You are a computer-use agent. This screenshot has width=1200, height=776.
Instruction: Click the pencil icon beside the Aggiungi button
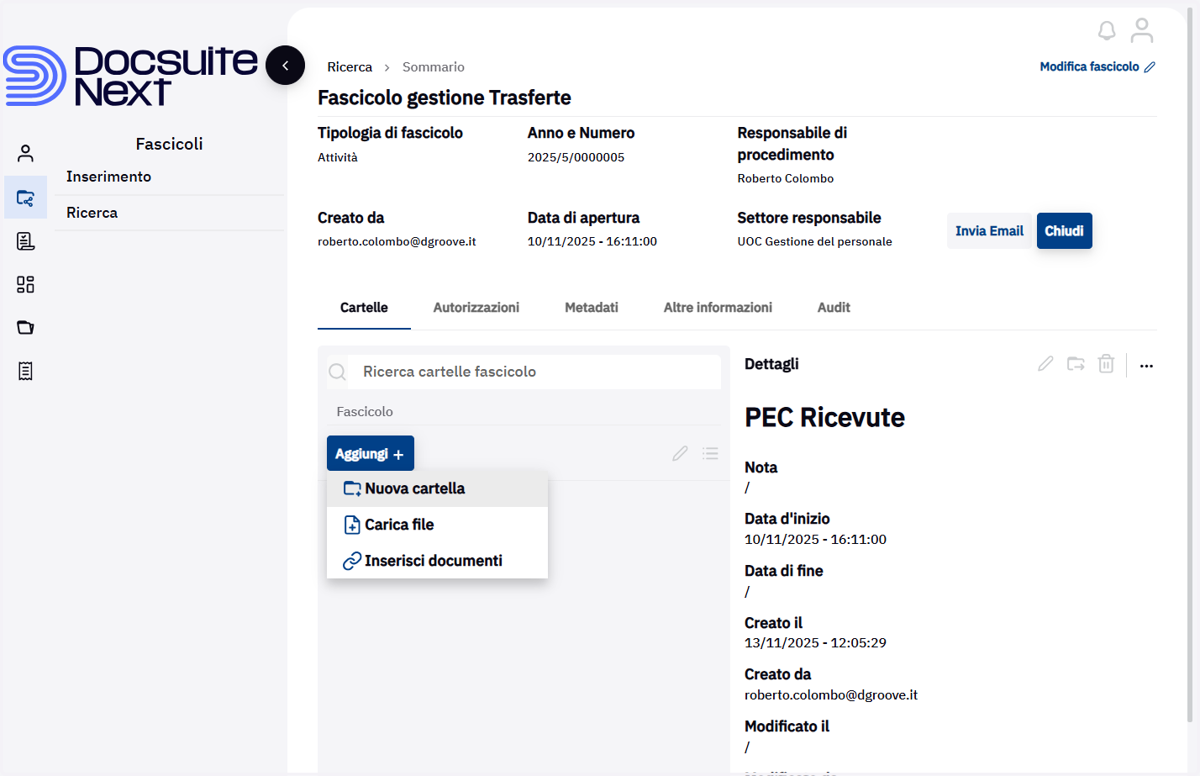(x=680, y=453)
